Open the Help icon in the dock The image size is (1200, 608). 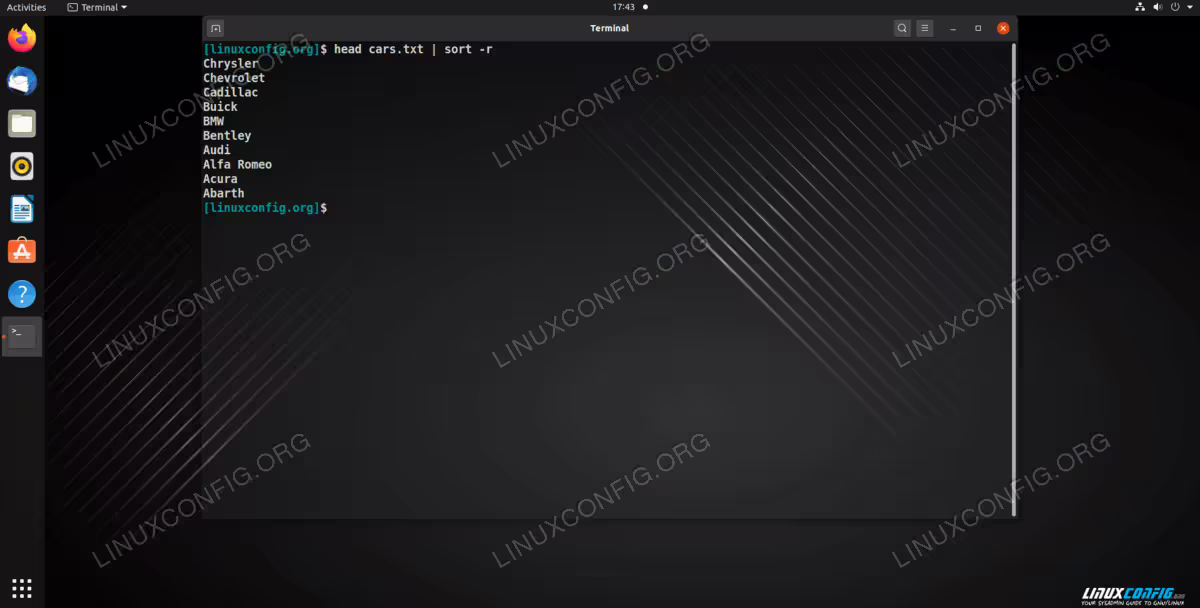point(22,294)
